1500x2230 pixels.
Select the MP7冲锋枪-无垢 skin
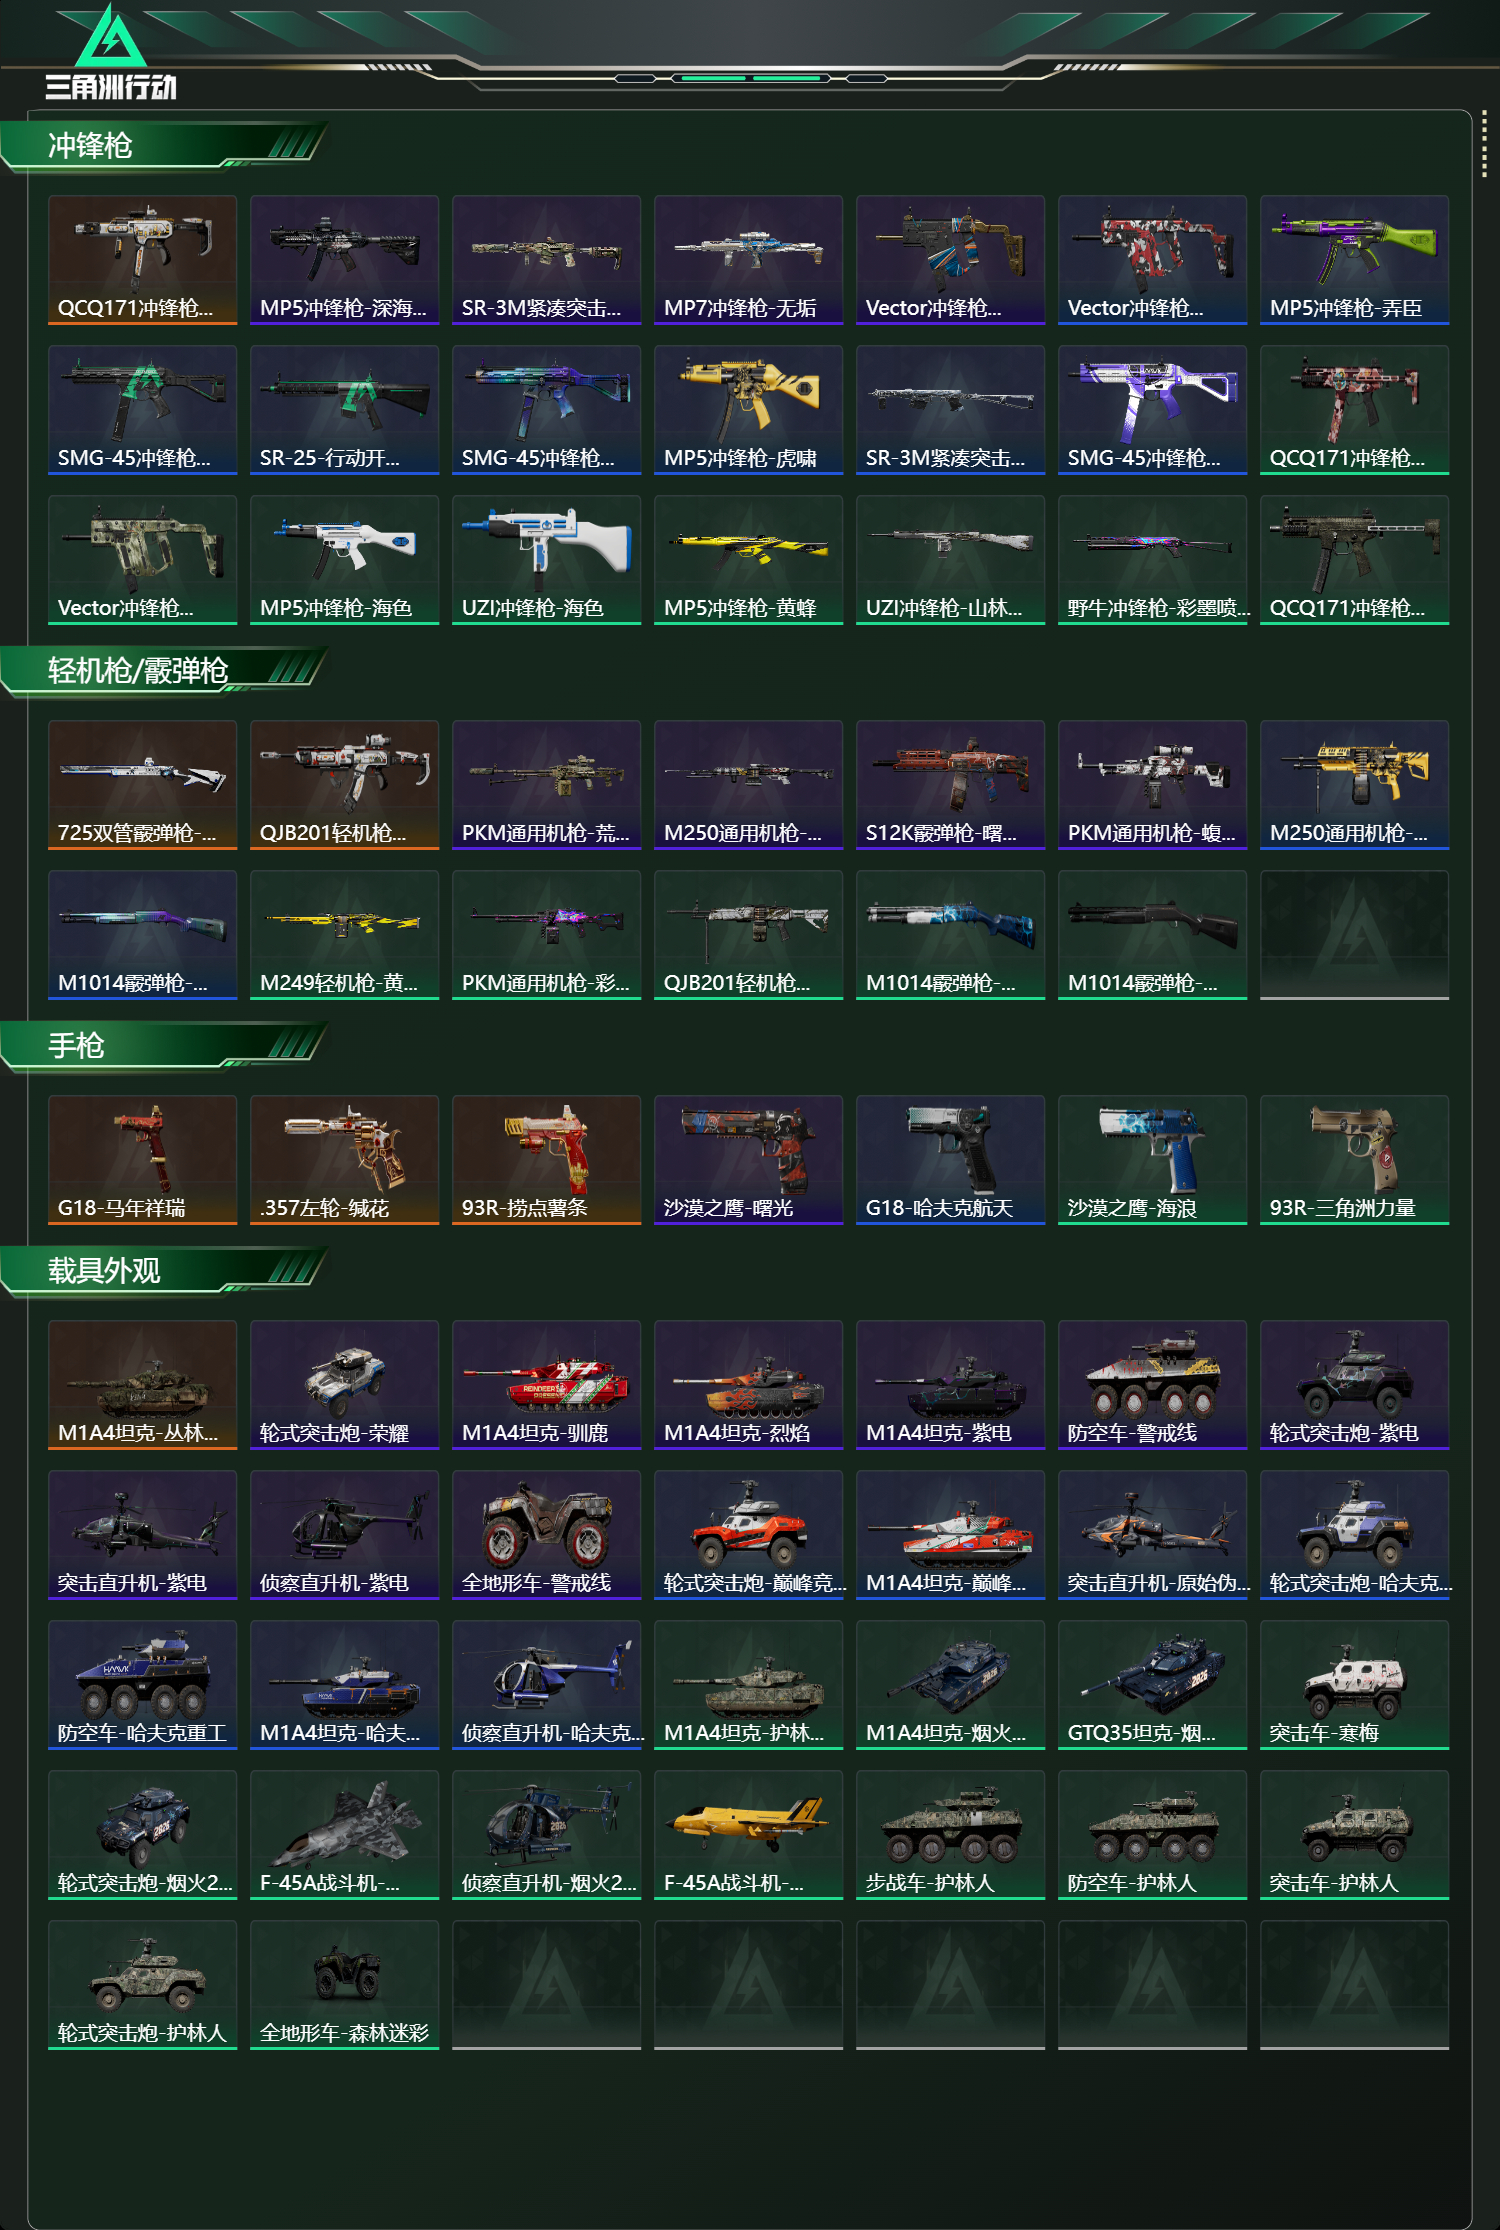pos(748,260)
